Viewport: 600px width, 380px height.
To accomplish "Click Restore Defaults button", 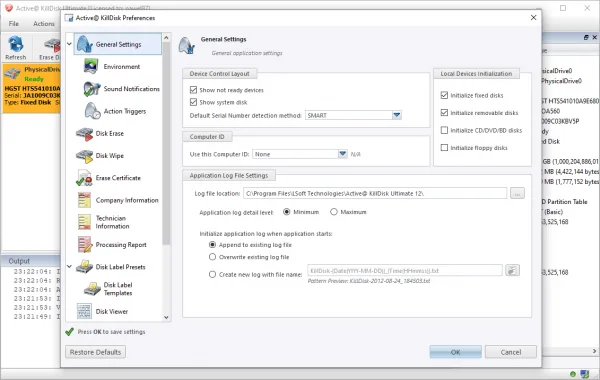I will [x=95, y=352].
